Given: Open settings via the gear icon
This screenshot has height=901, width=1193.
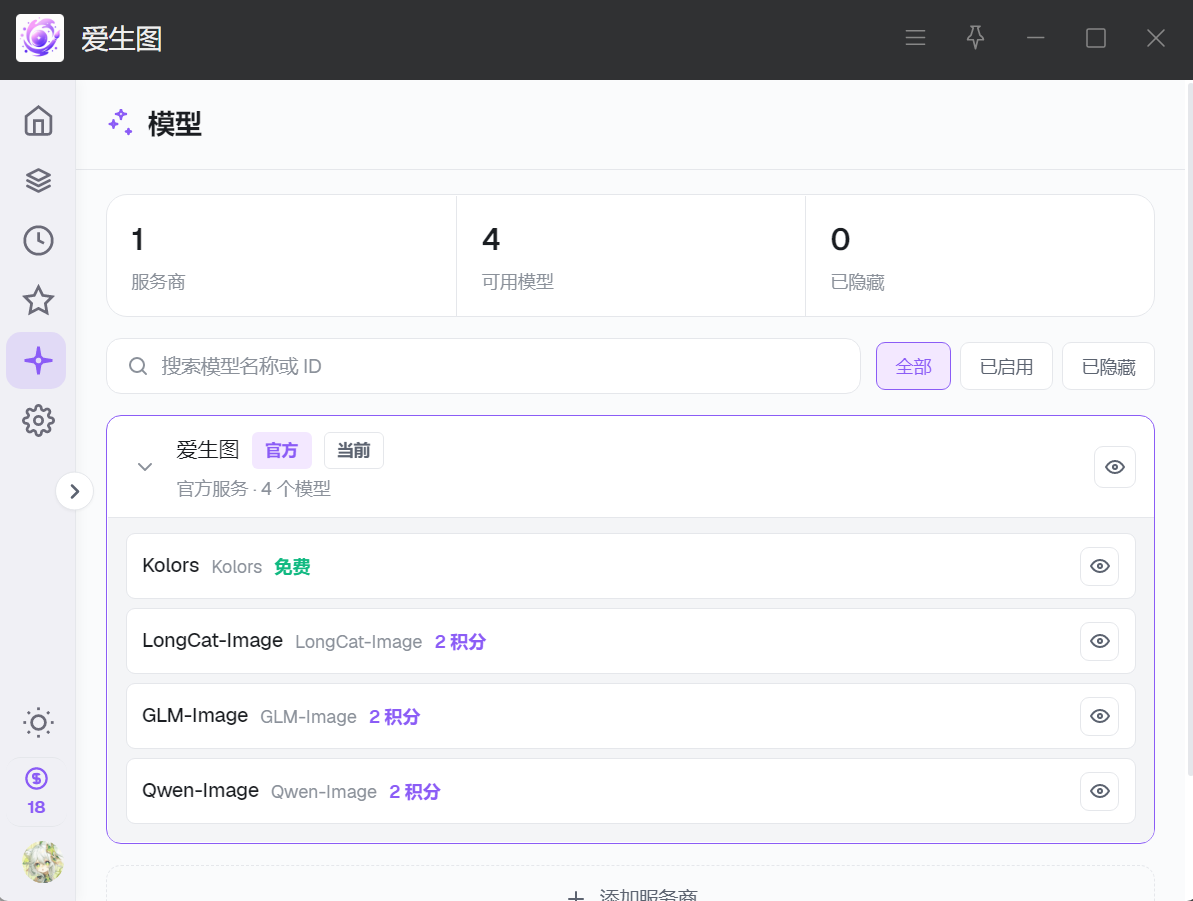Looking at the screenshot, I should tap(38, 420).
